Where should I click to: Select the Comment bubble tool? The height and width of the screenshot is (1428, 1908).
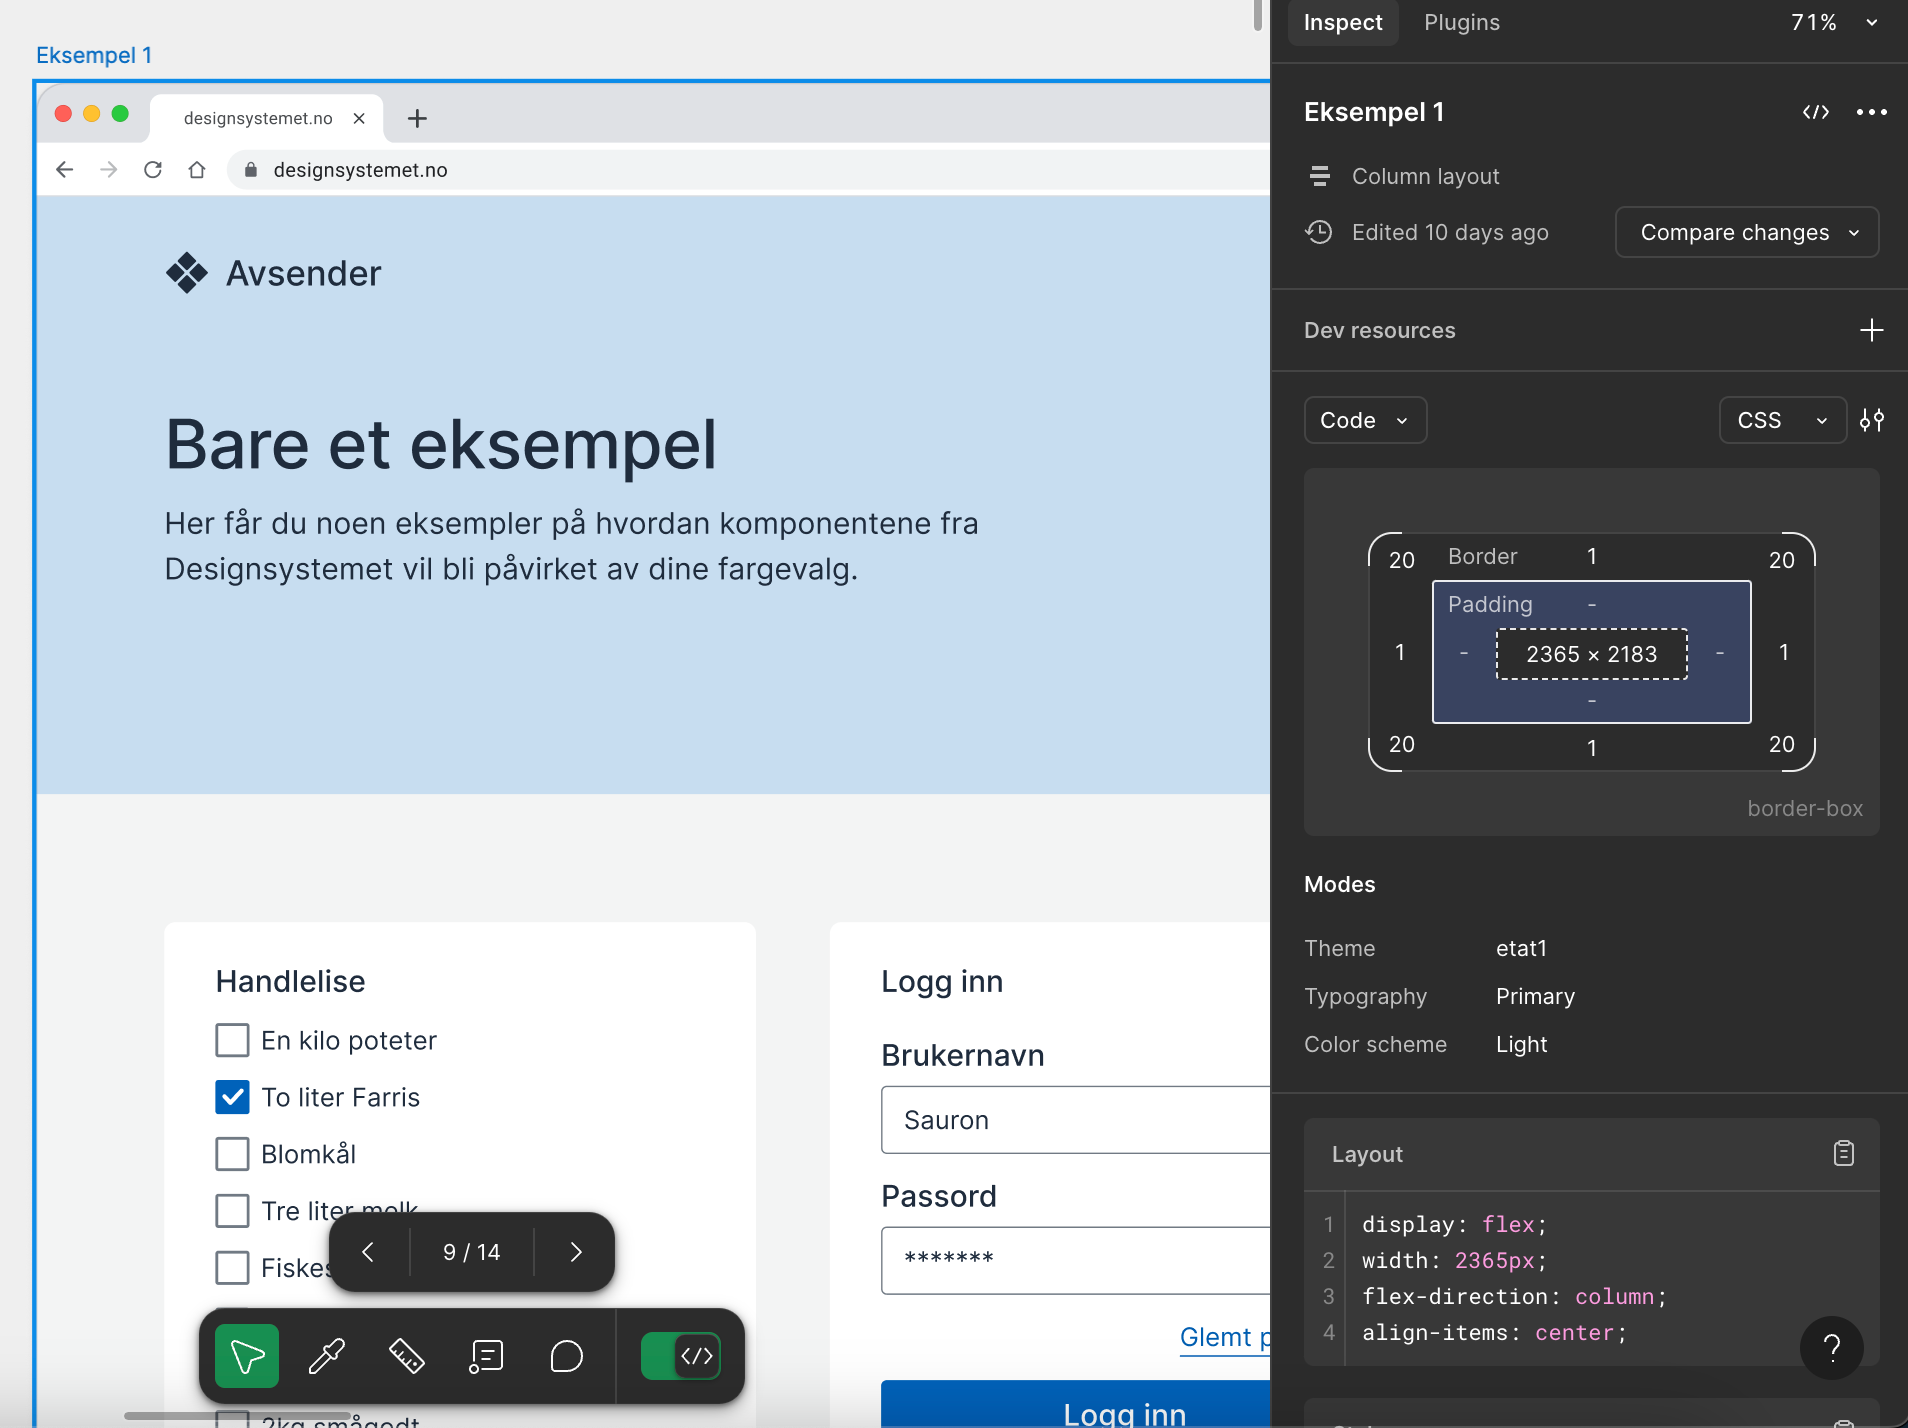coord(566,1356)
